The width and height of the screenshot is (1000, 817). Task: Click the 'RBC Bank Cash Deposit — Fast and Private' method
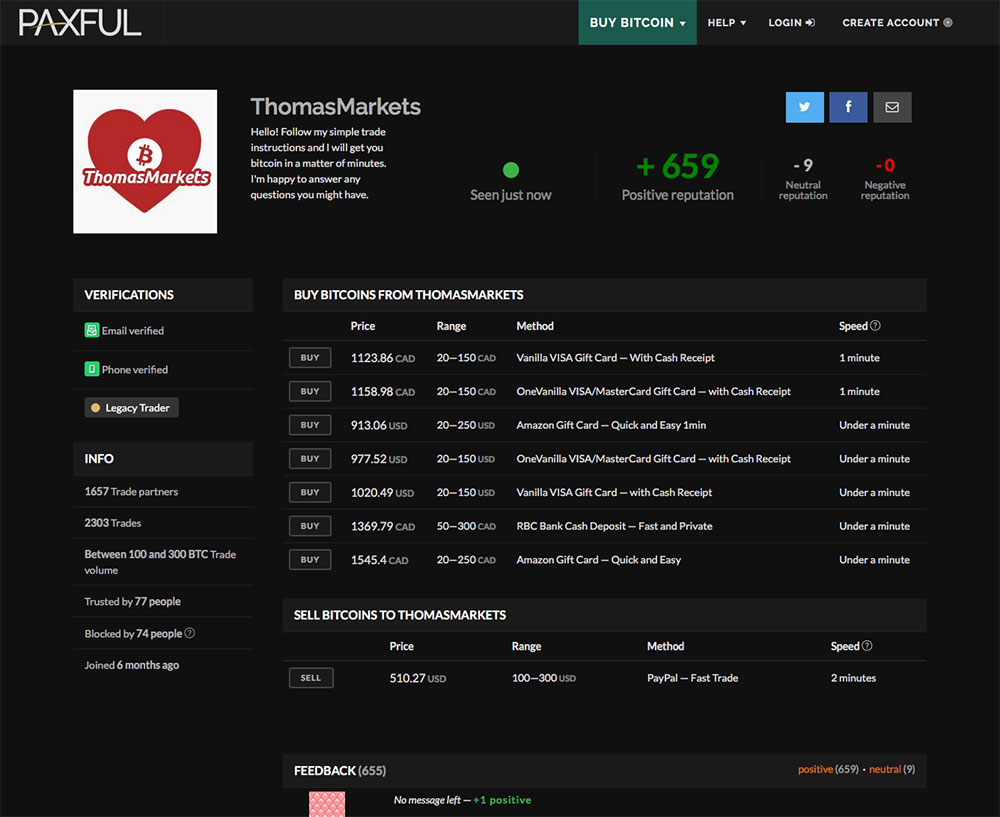click(614, 526)
